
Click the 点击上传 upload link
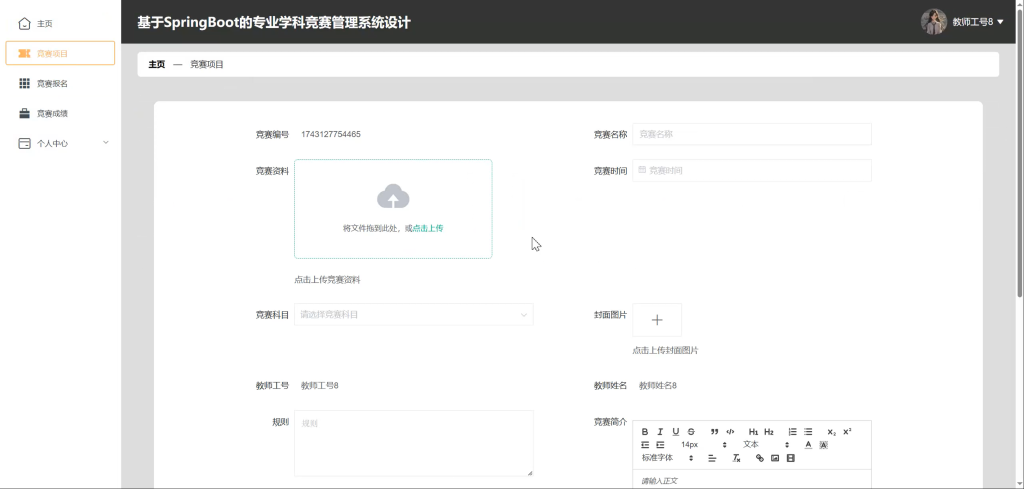click(x=428, y=229)
